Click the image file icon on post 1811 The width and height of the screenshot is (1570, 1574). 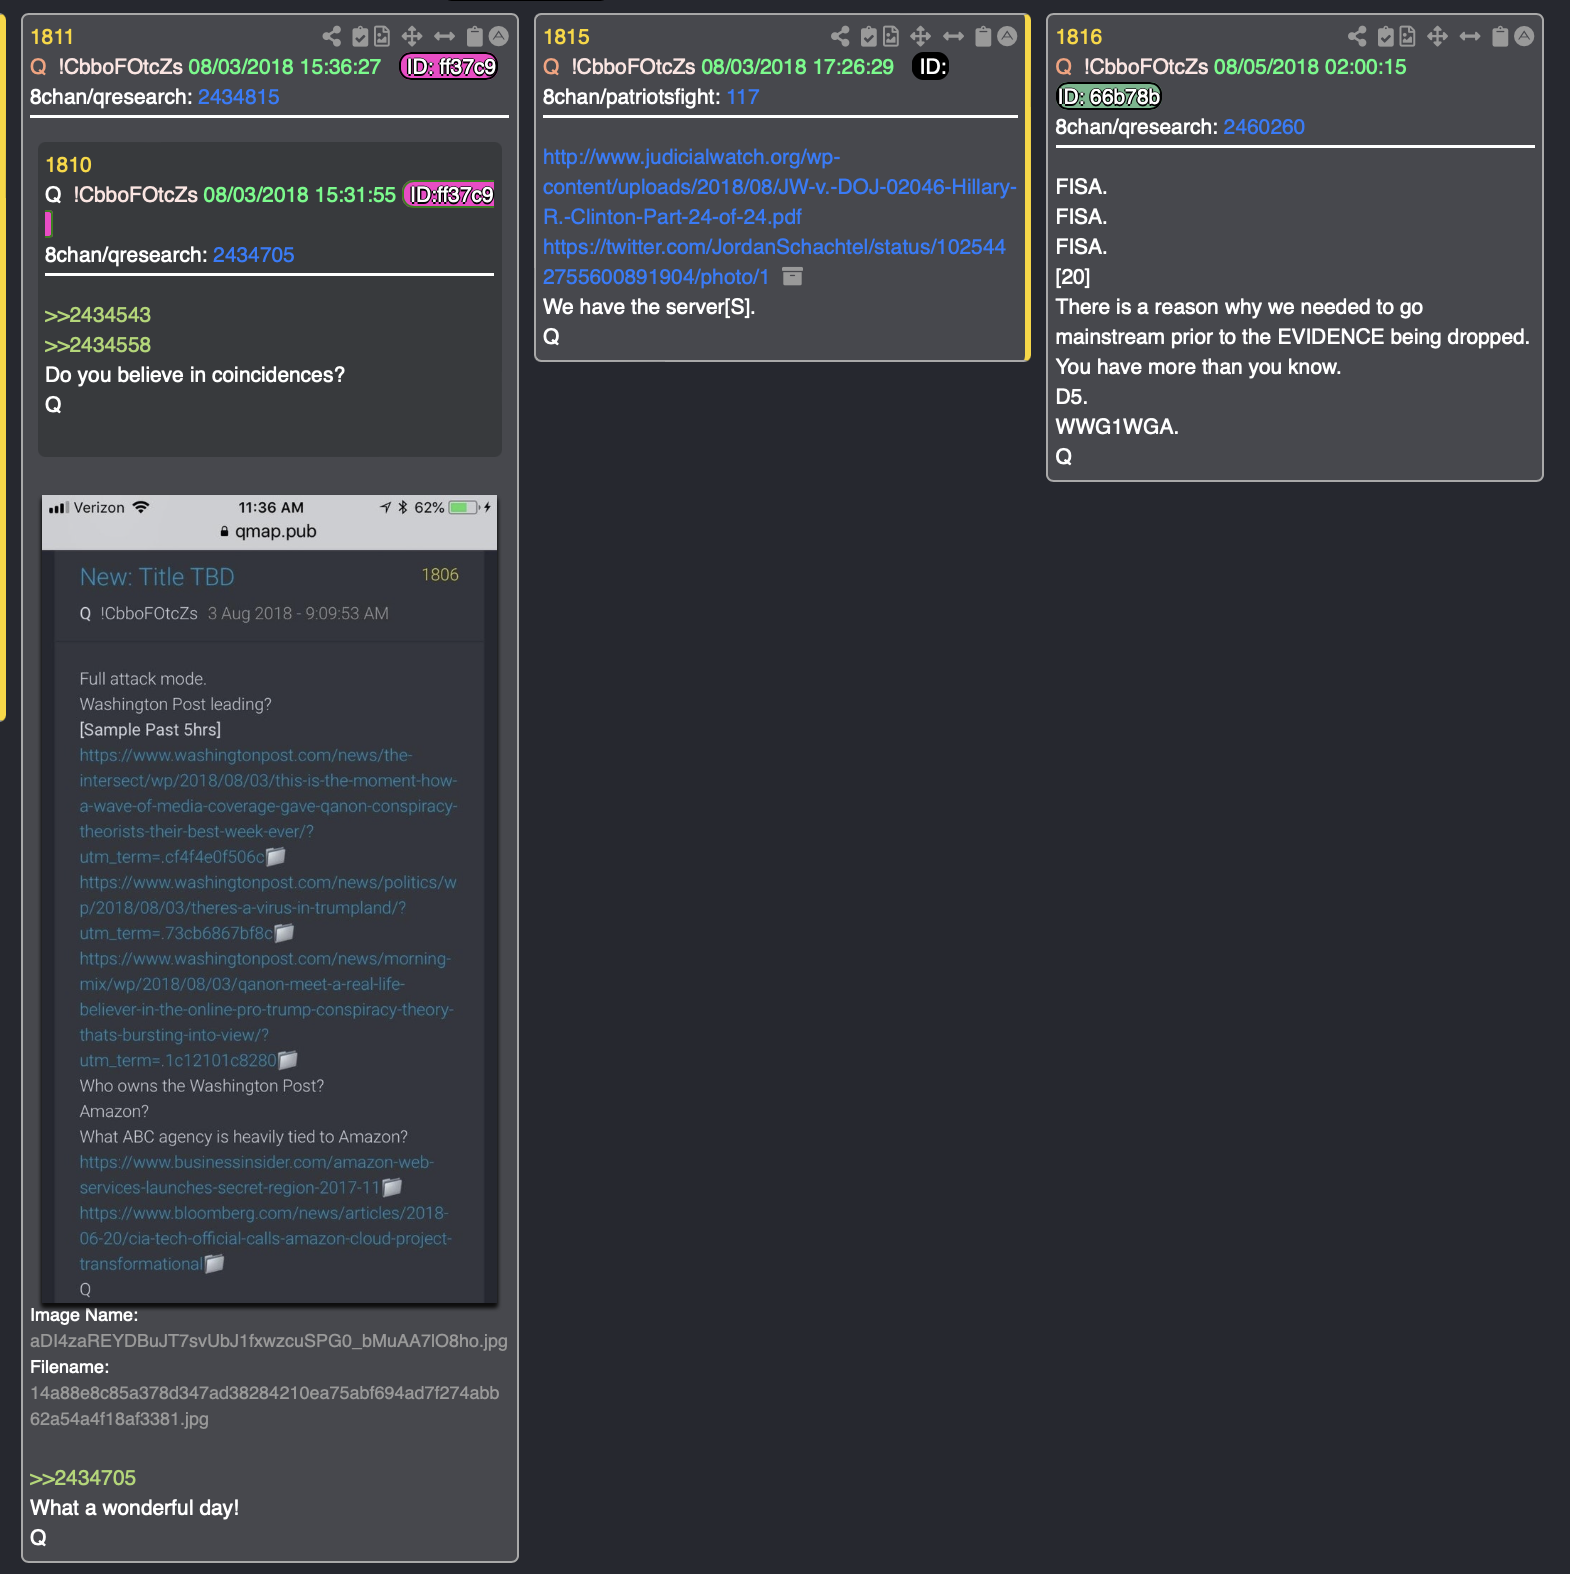(382, 37)
